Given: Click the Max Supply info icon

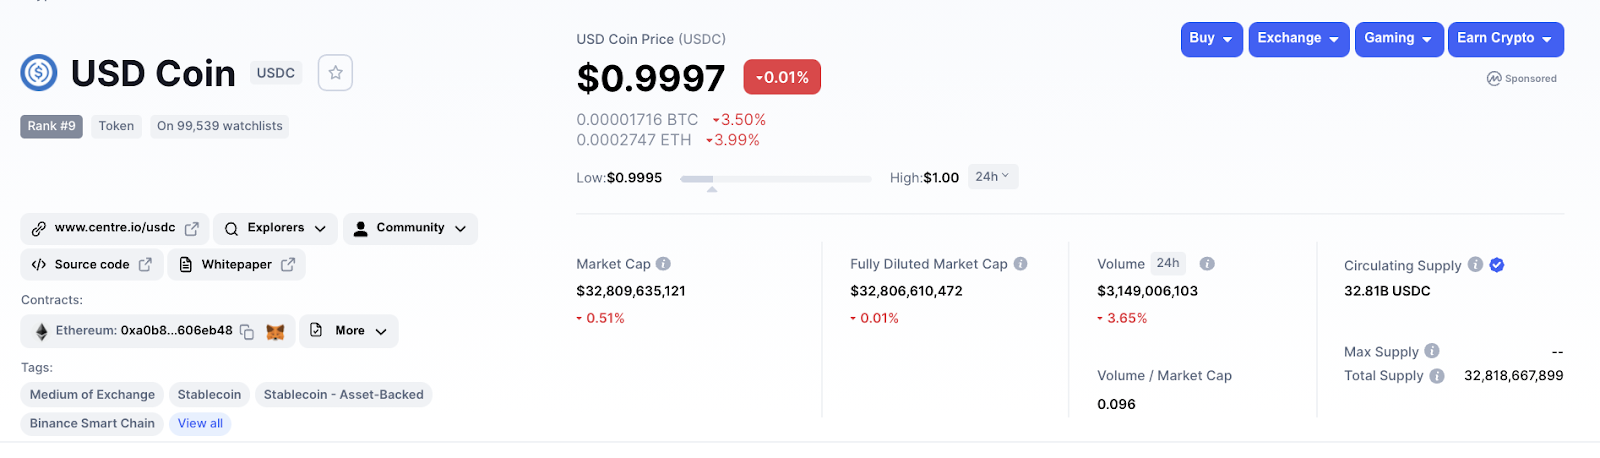Looking at the screenshot, I should pyautogui.click(x=1432, y=351).
